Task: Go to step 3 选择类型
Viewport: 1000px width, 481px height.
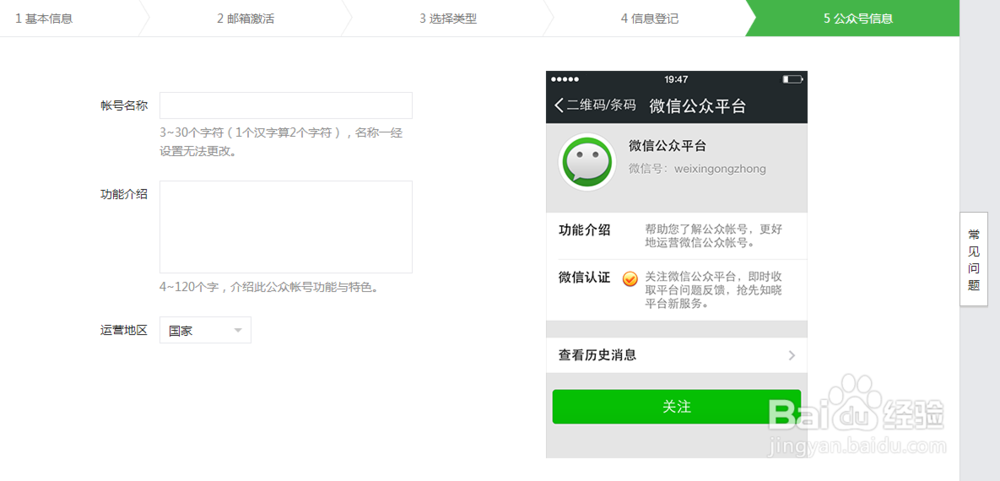Action: 448,18
